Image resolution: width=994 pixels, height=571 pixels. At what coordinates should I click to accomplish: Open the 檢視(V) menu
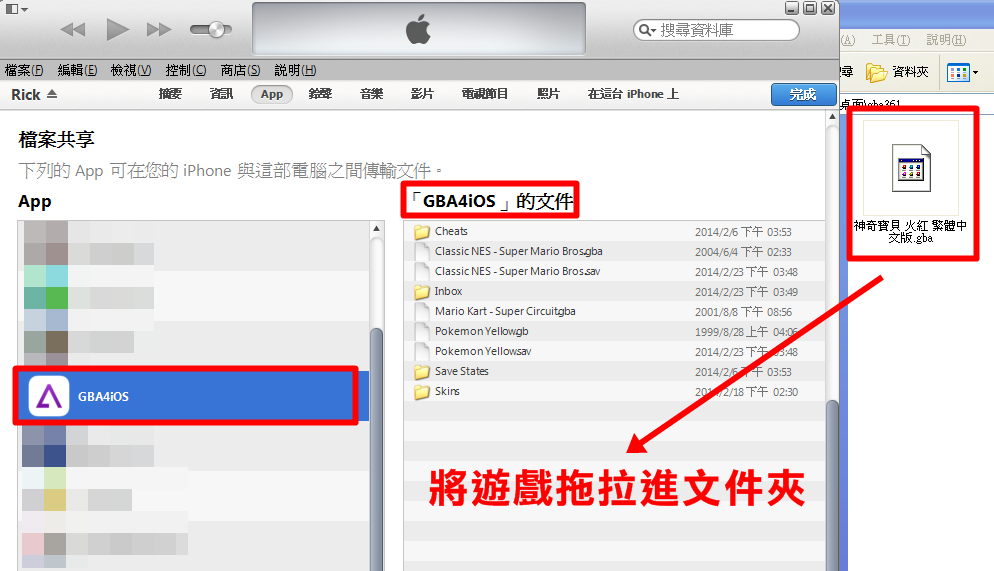(x=131, y=70)
